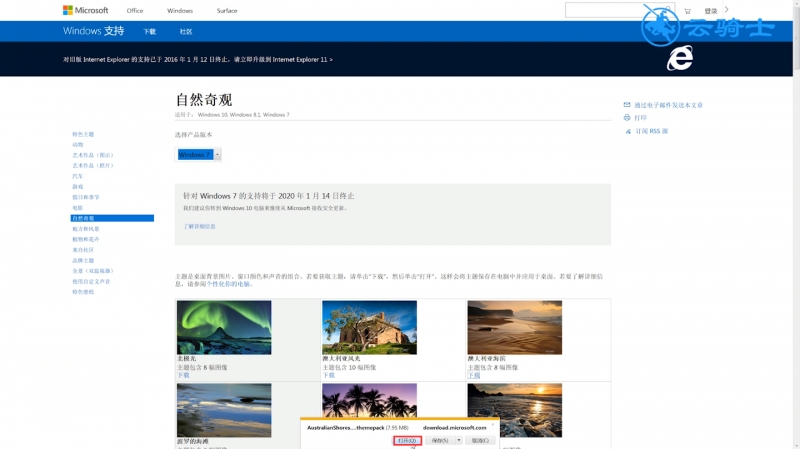The image size is (800, 449).
Task: Open 艺术作品（照片）in the sidebar
Action: [93, 165]
